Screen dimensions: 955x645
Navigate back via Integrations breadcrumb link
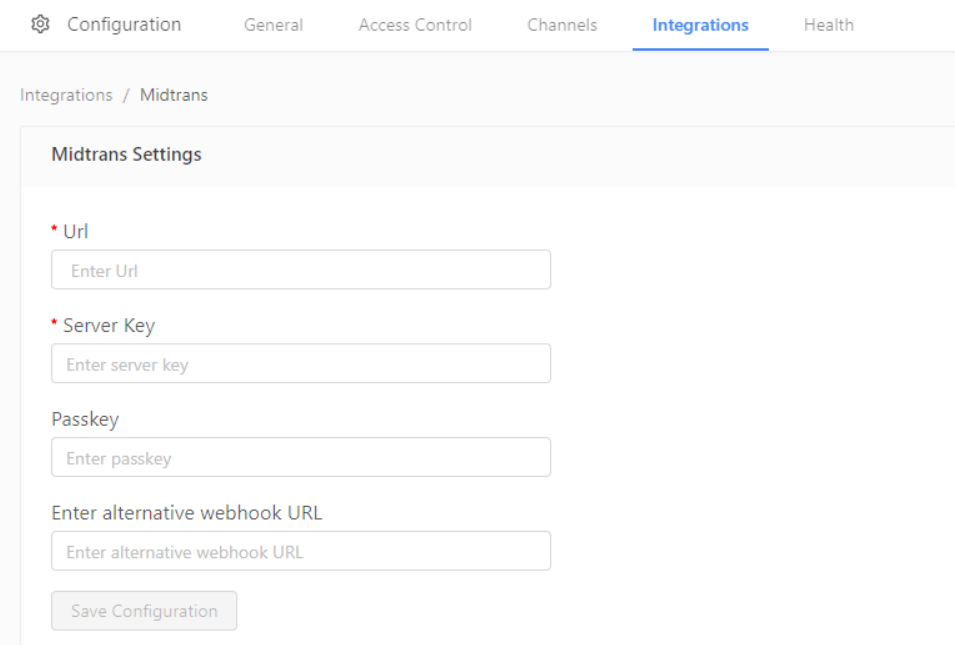point(66,95)
